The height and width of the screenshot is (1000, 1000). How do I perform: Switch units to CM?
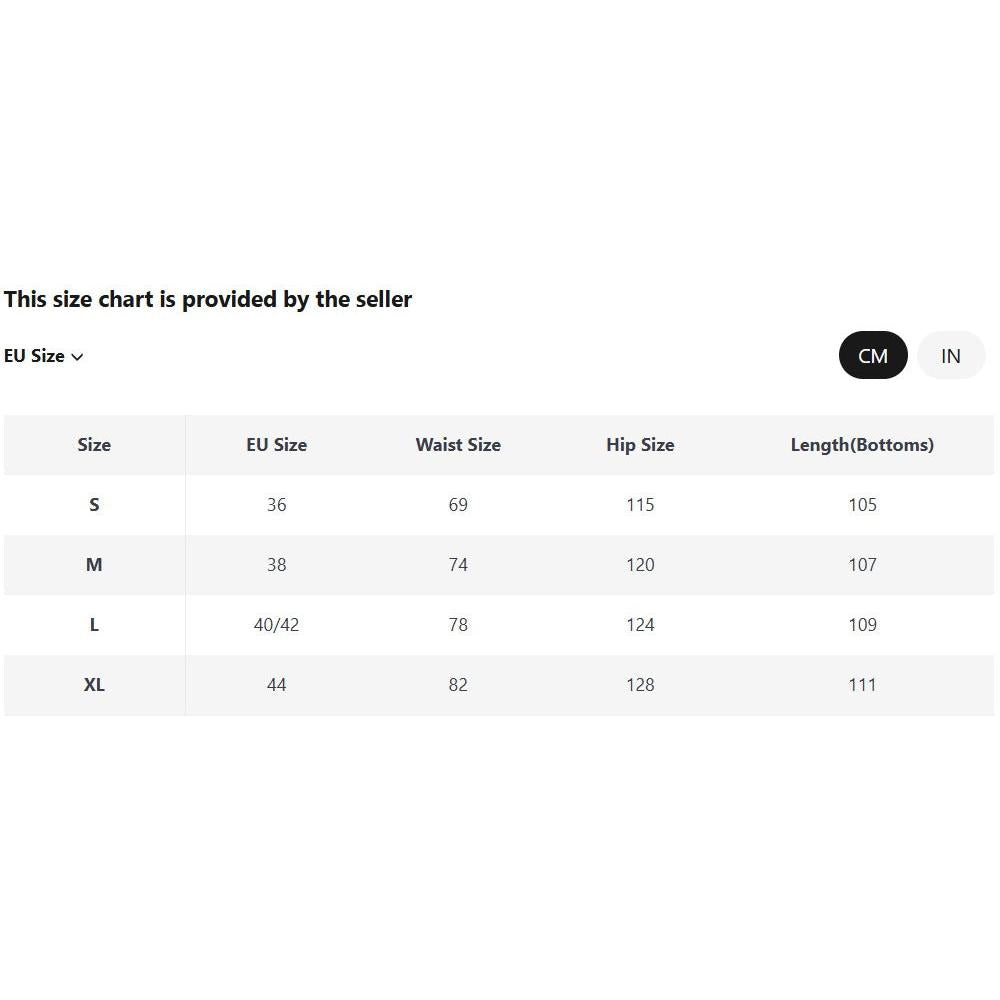point(872,355)
